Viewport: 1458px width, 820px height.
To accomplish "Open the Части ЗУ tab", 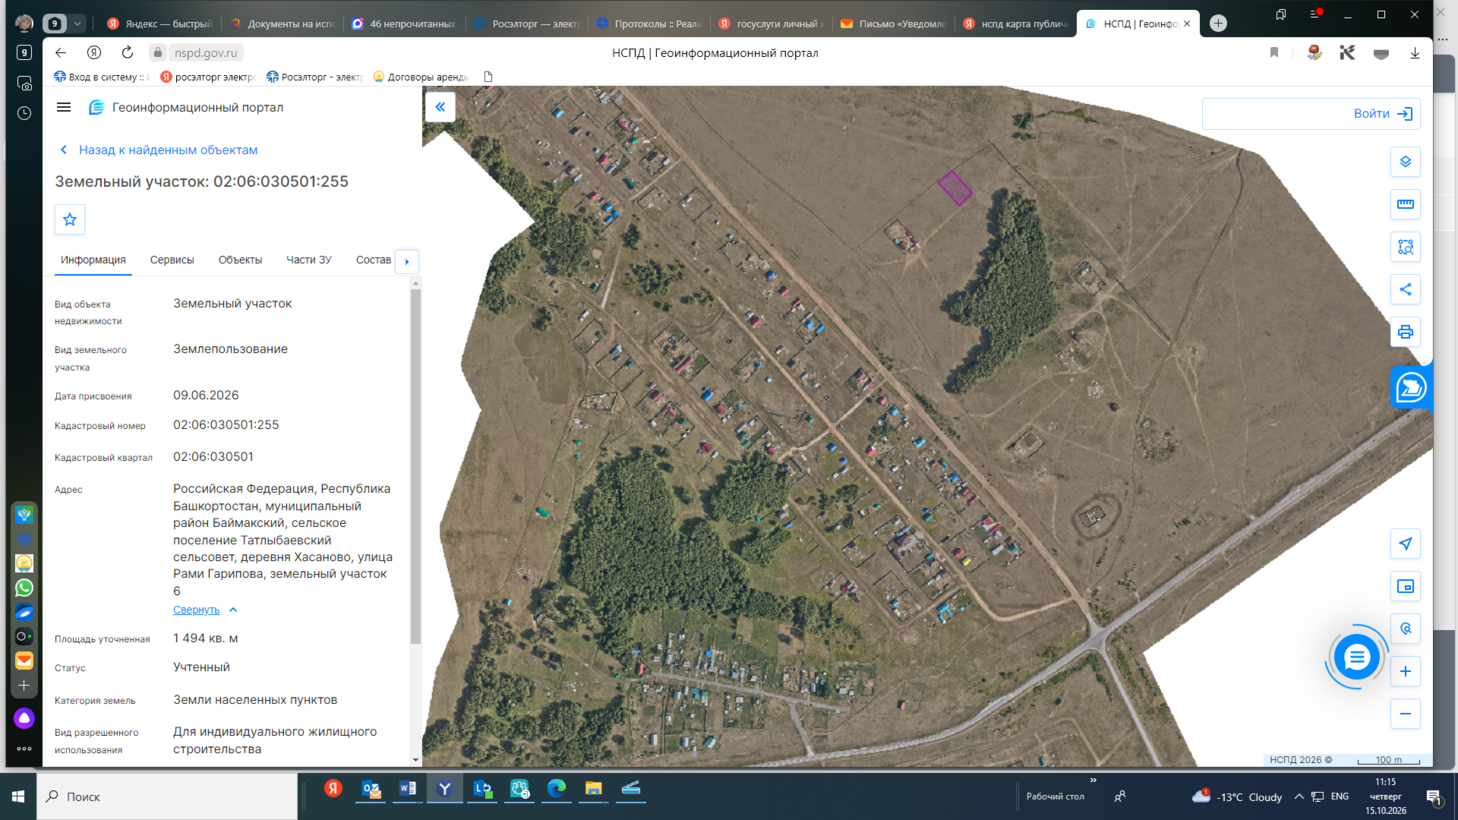I will pyautogui.click(x=309, y=260).
